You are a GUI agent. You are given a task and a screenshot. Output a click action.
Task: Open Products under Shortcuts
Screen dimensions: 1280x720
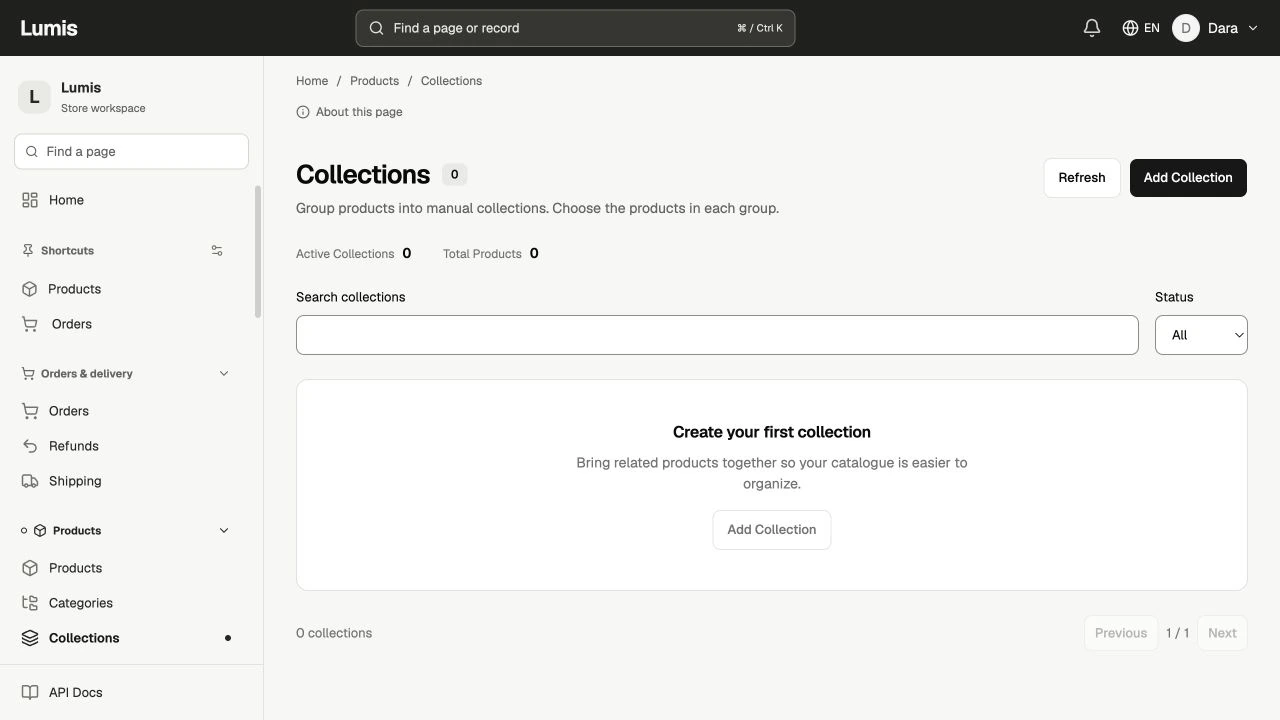click(131, 289)
